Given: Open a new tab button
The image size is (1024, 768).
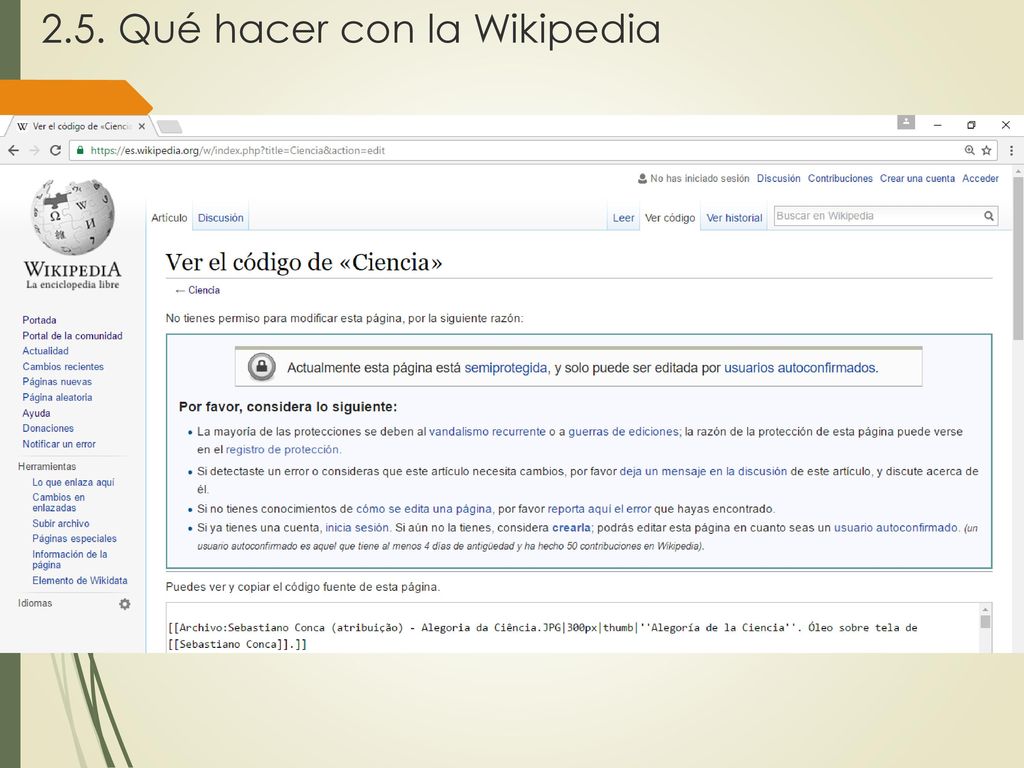Looking at the screenshot, I should [x=169, y=127].
